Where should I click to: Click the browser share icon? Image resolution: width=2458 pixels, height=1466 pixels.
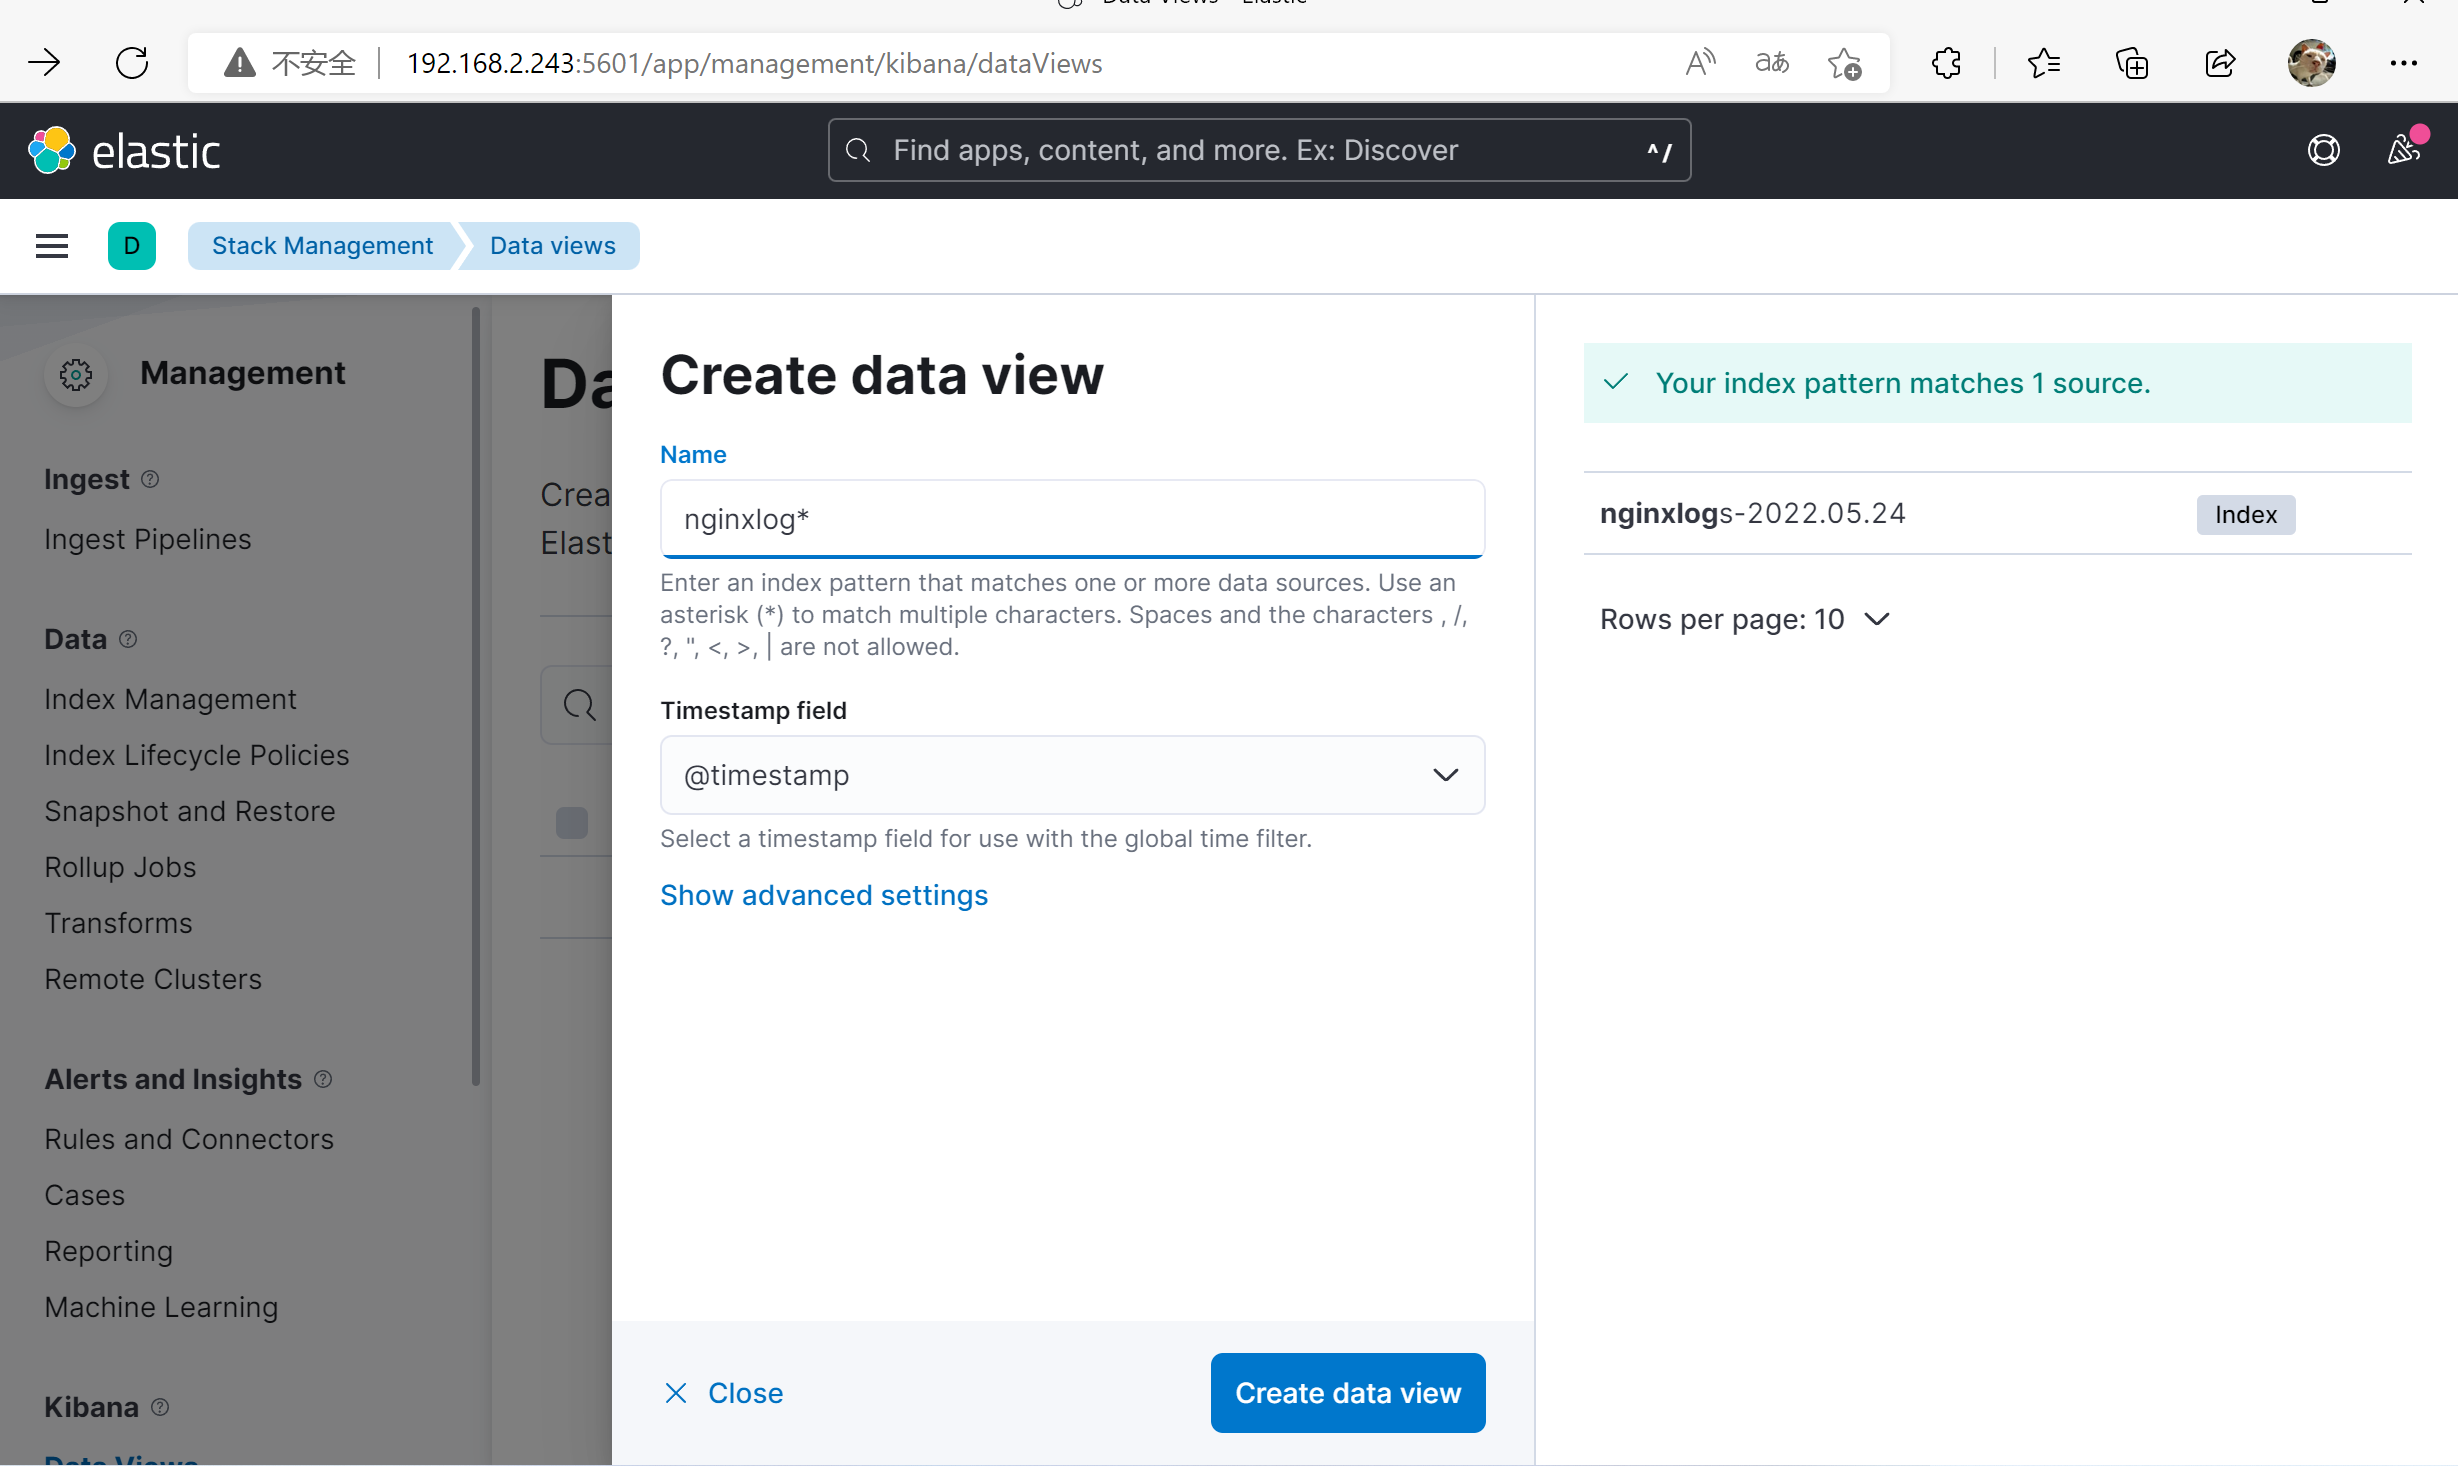(x=2220, y=63)
